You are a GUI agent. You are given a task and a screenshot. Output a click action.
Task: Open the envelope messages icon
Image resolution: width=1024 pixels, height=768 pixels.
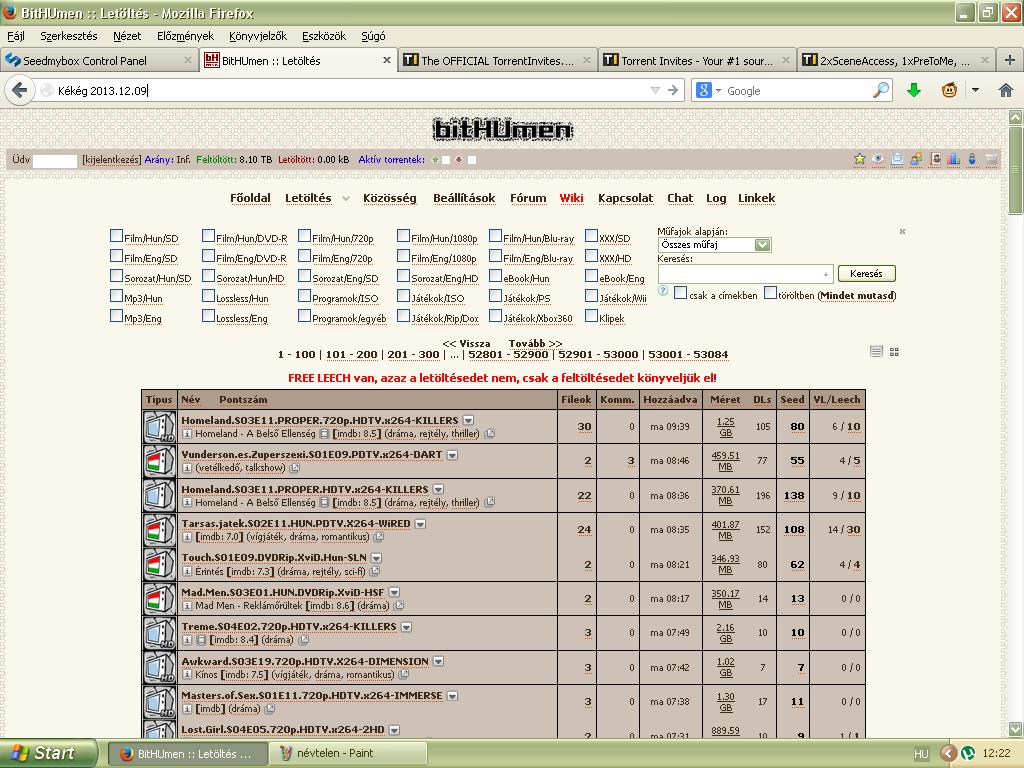pyautogui.click(x=897, y=159)
